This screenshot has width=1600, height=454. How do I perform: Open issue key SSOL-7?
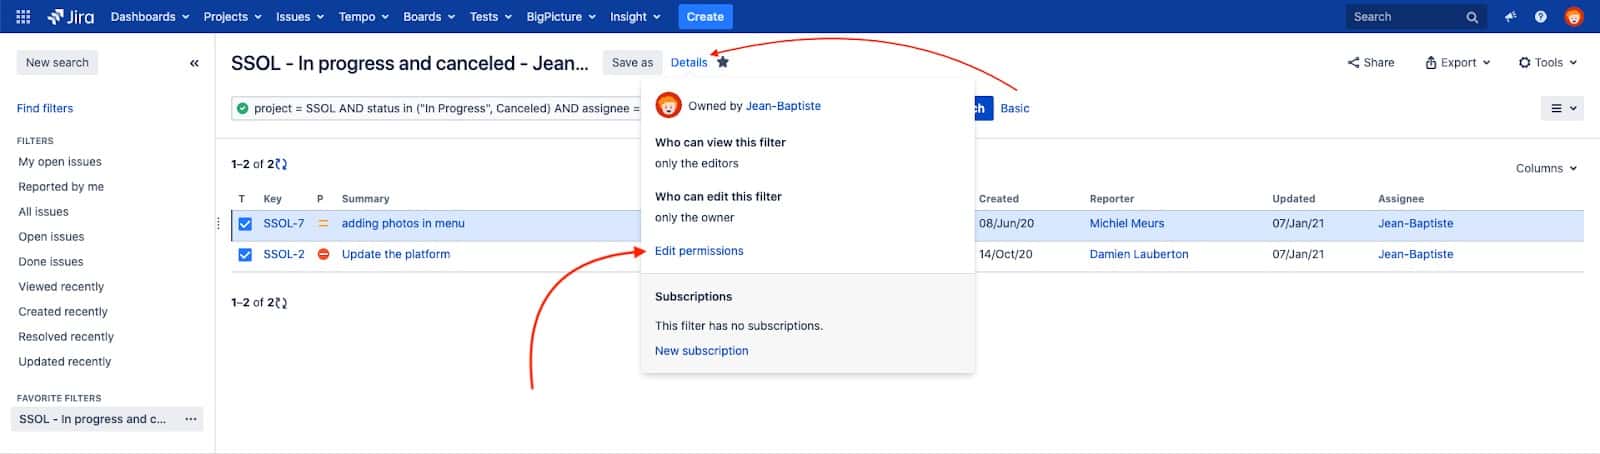tap(284, 223)
